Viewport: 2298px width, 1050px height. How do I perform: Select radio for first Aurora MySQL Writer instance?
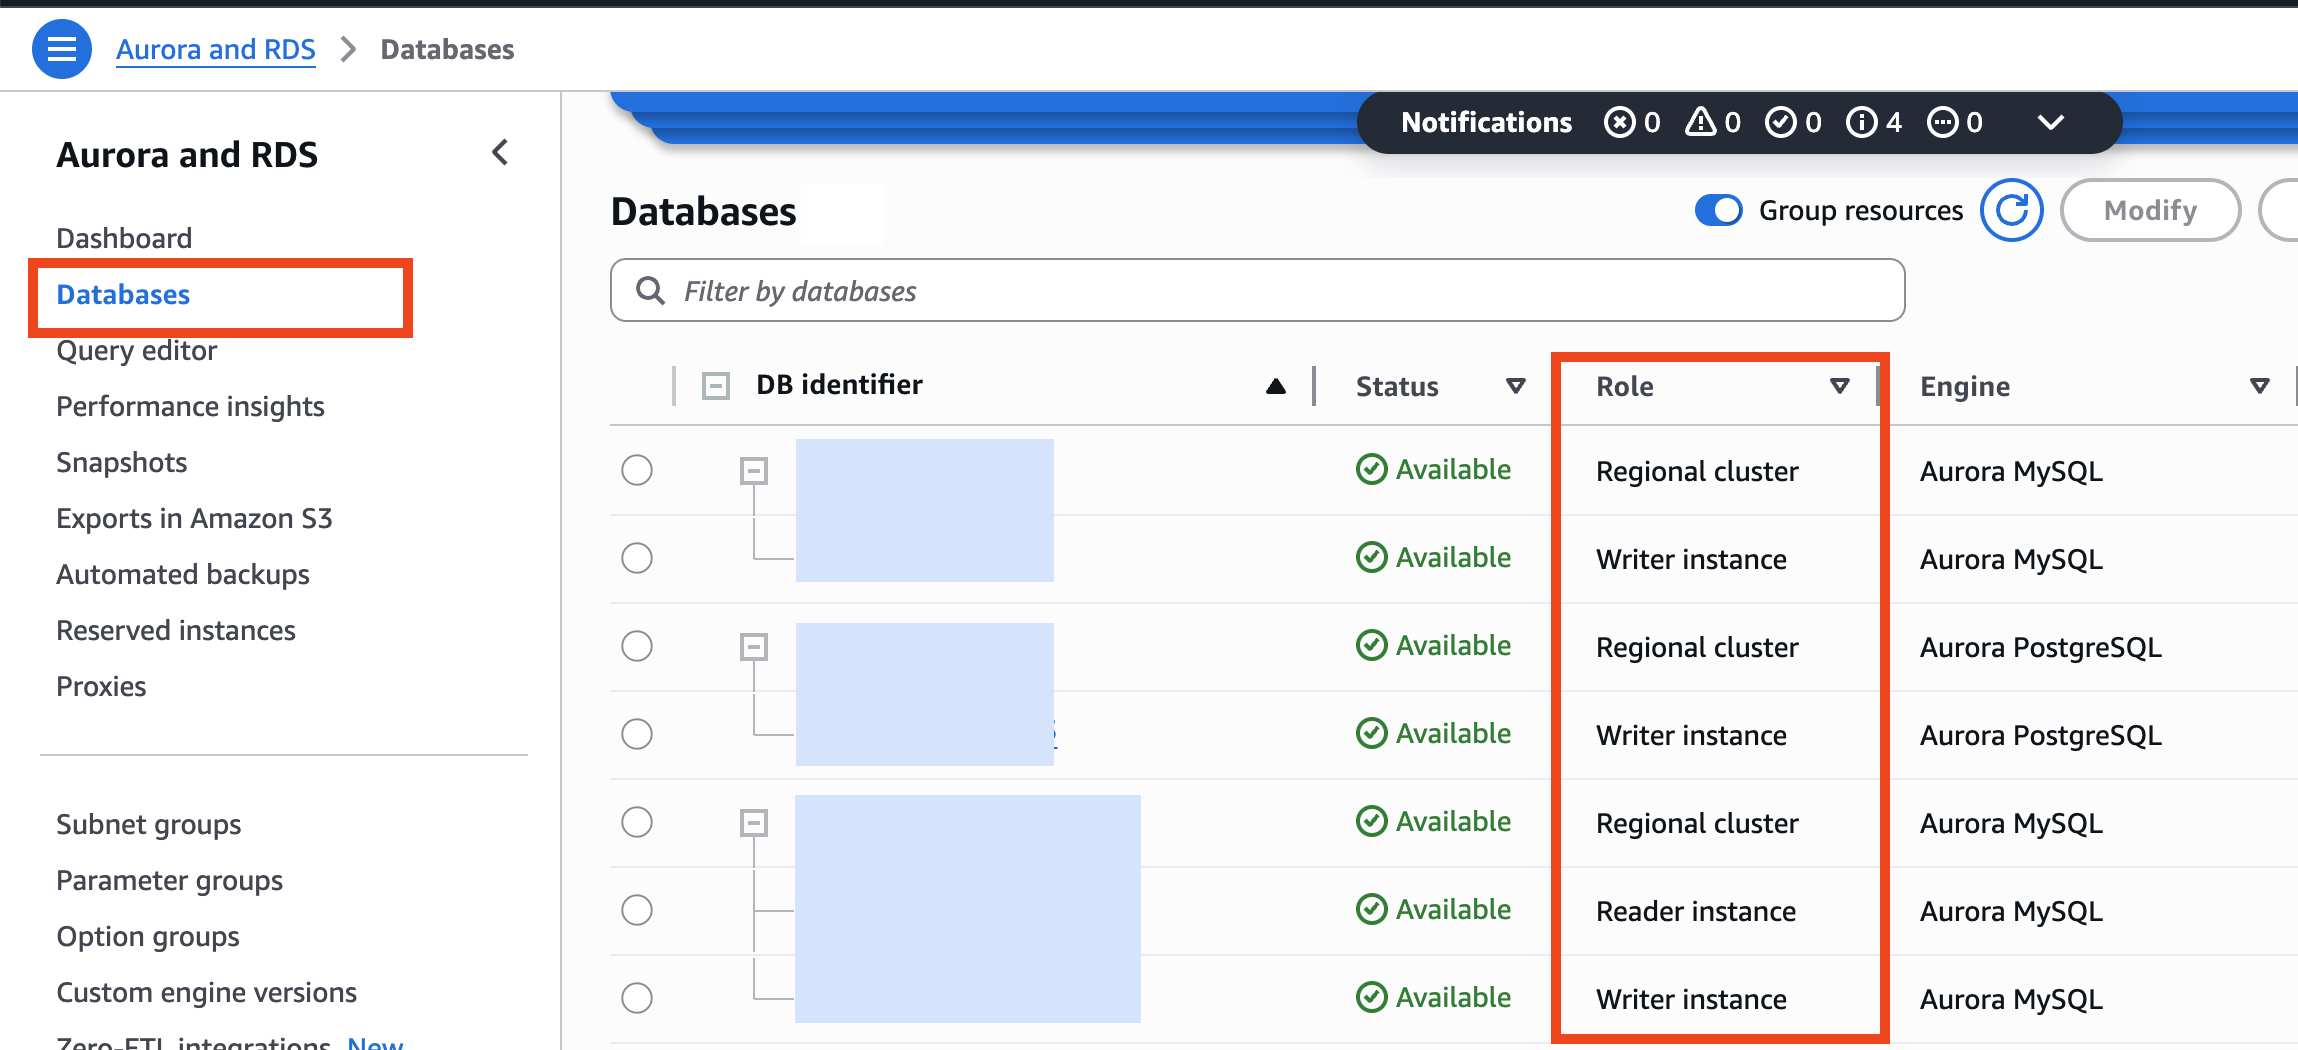[x=637, y=558]
